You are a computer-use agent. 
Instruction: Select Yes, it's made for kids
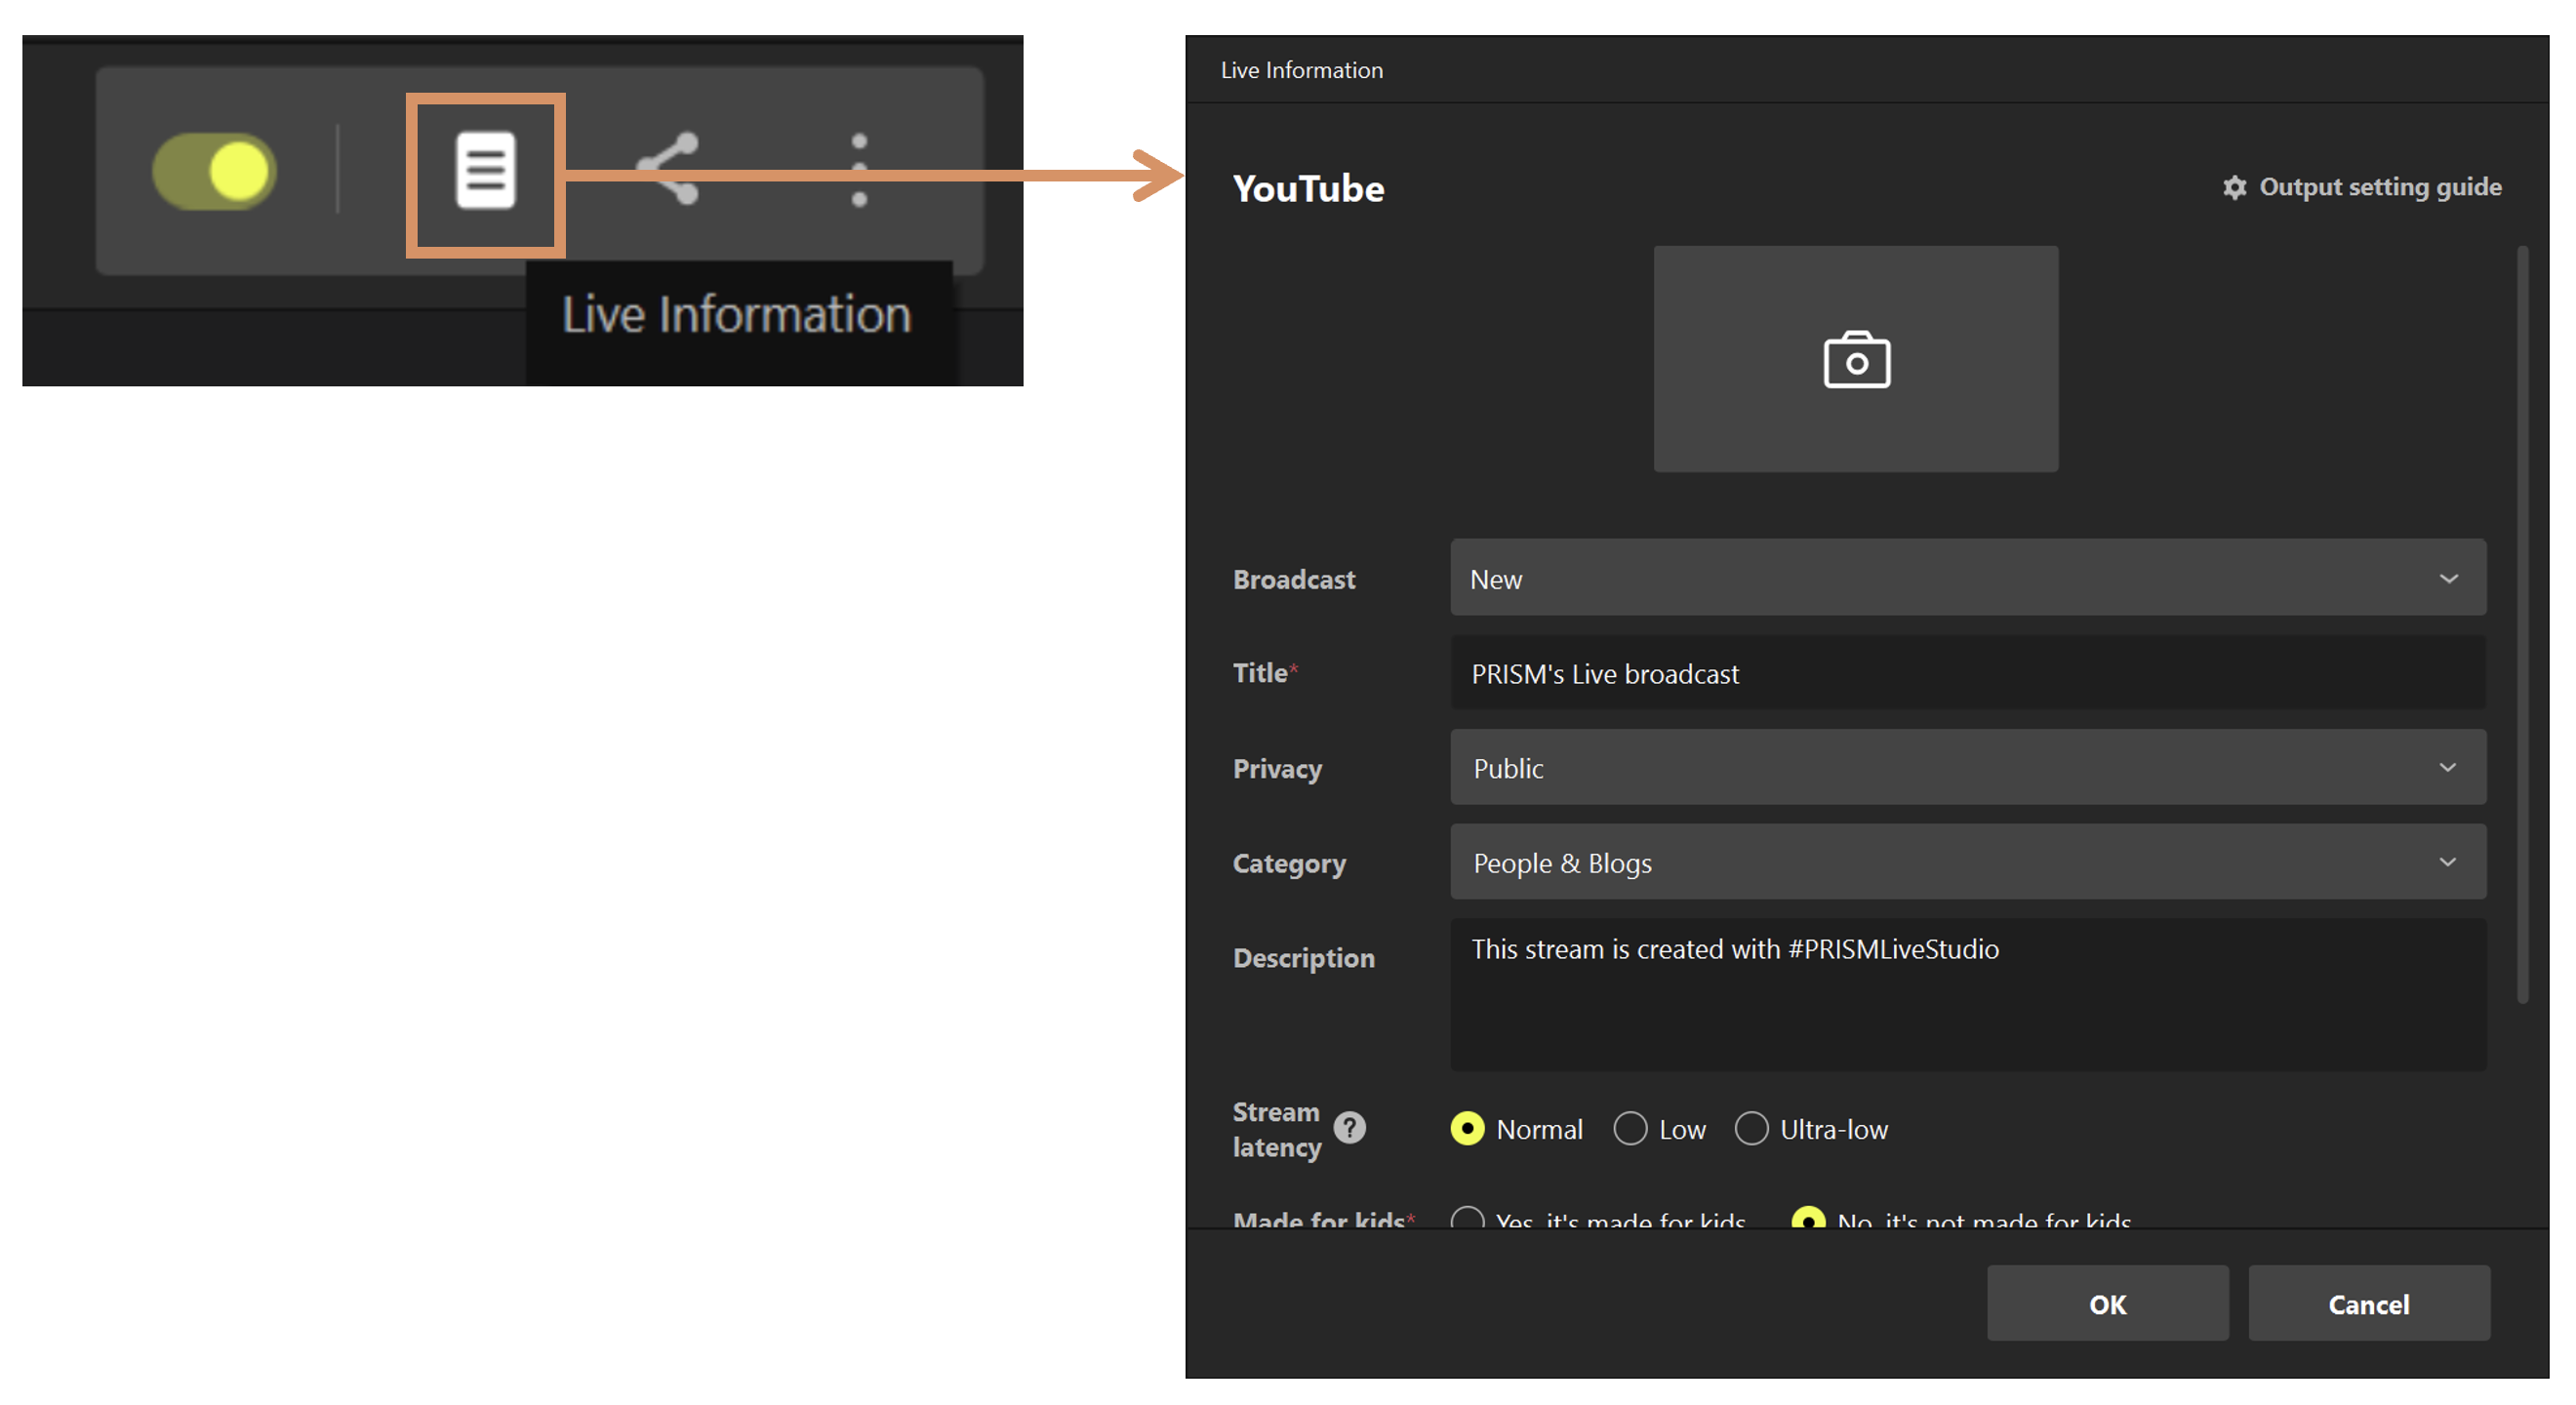tap(1467, 1217)
